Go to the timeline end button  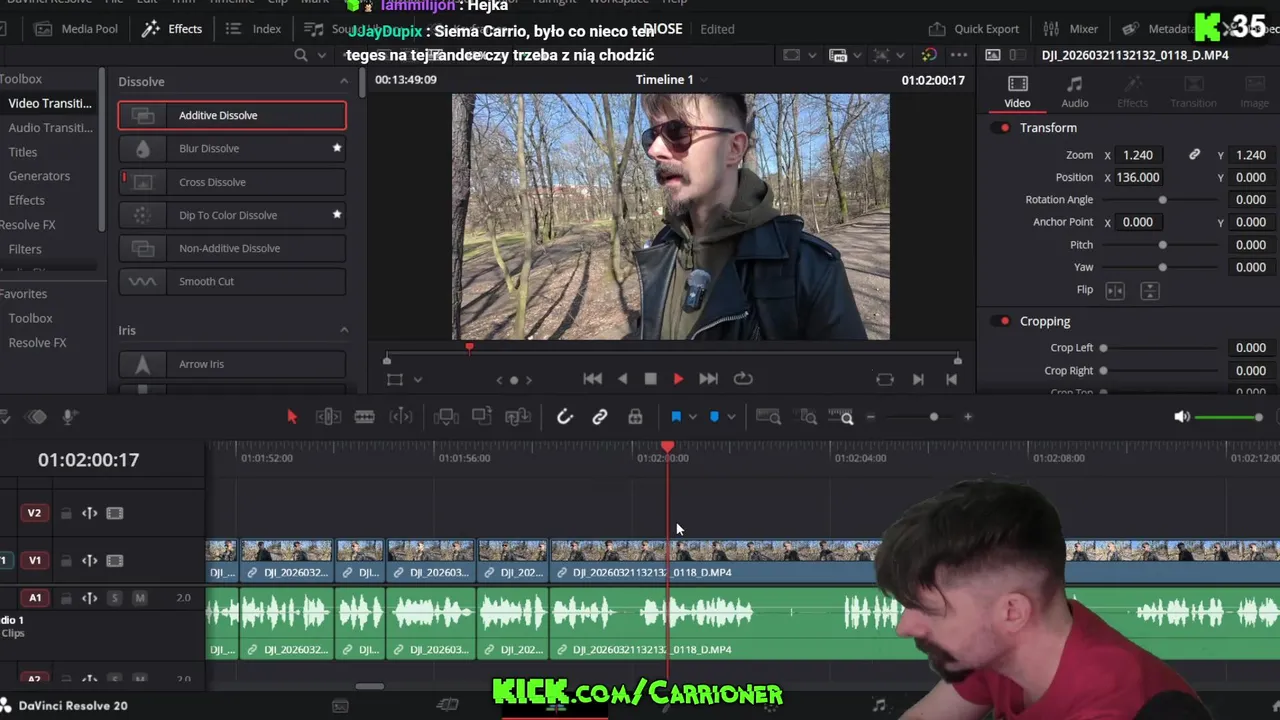tap(951, 380)
